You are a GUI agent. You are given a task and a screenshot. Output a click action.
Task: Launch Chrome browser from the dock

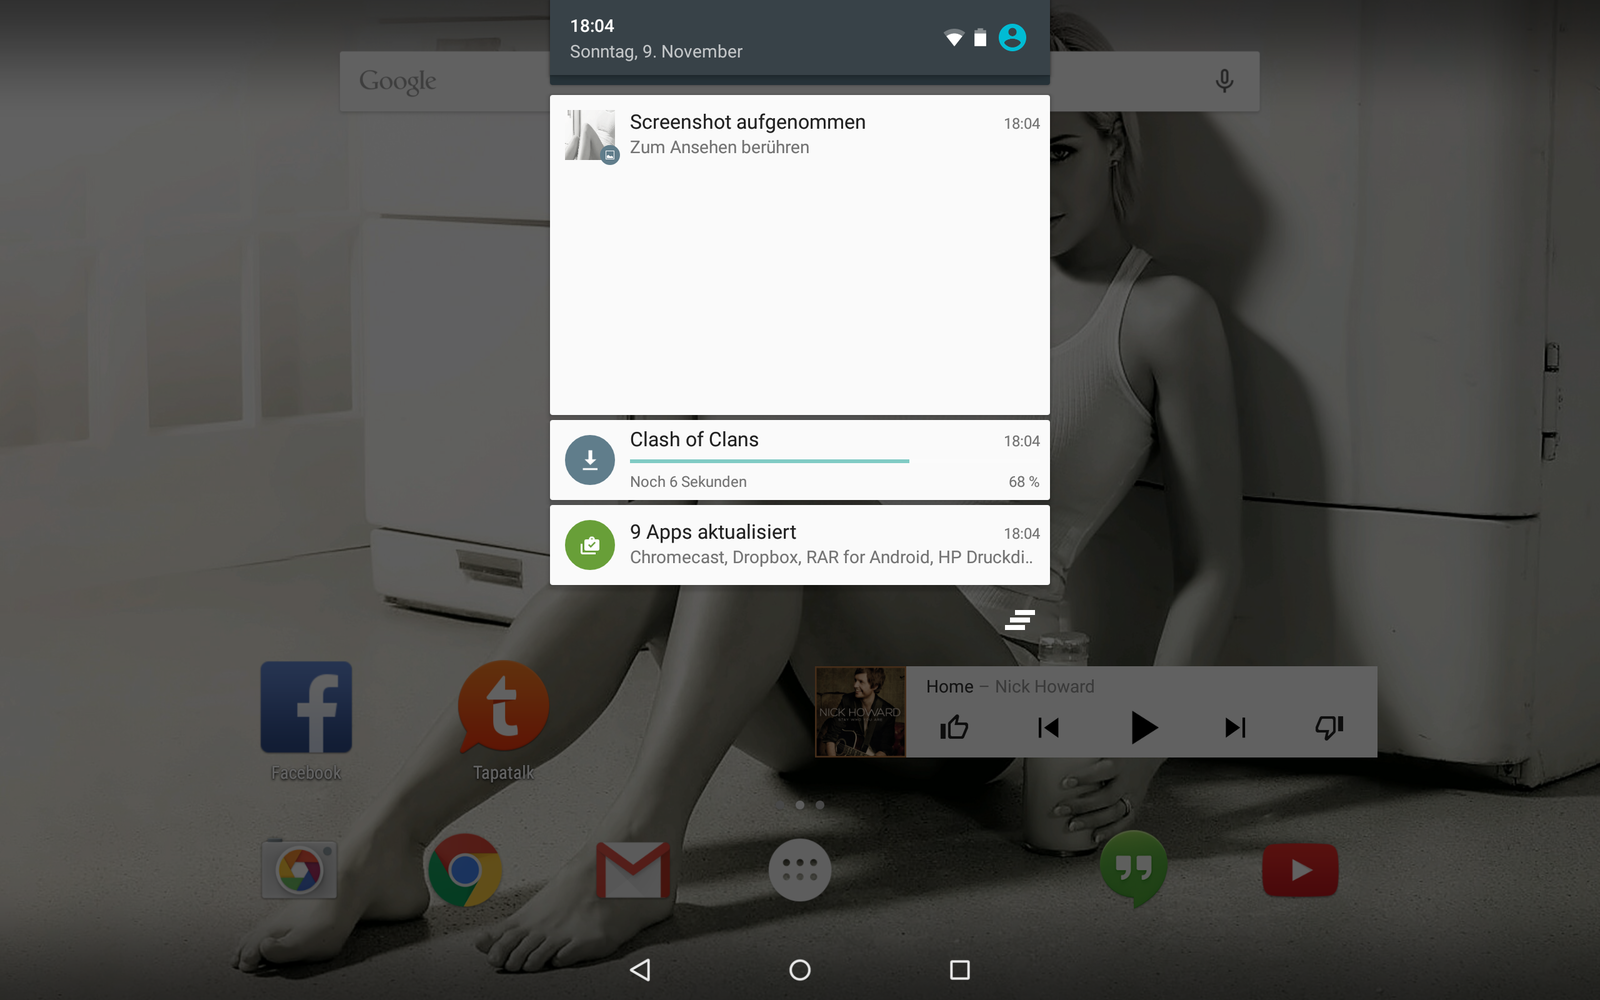[464, 870]
